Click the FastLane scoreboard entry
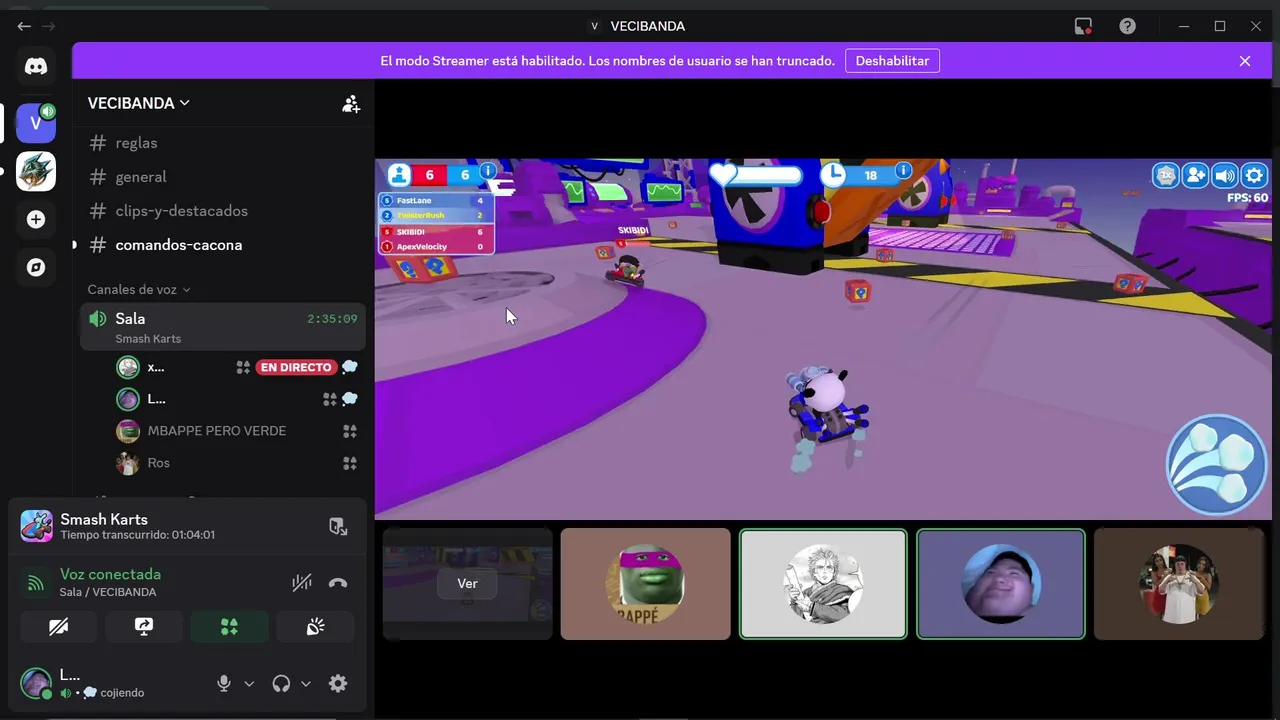1280x720 pixels. 437,201
